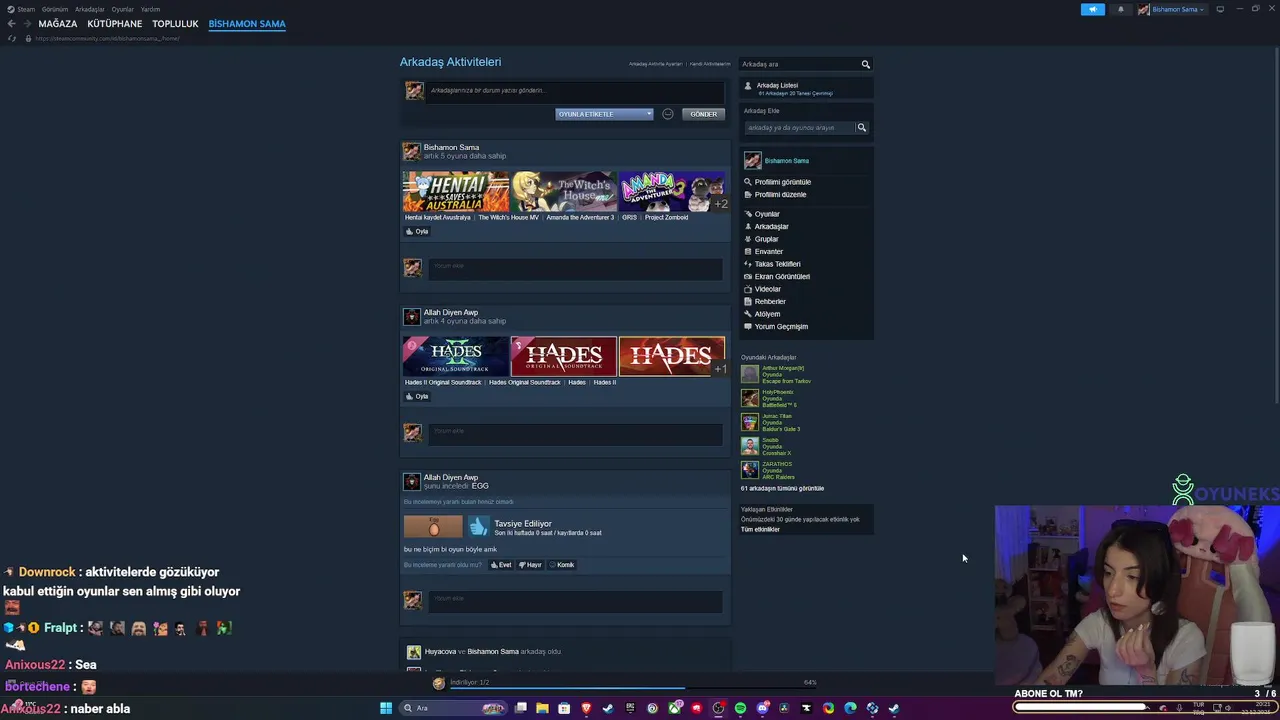Open Videolar in the sidebar

click(x=767, y=289)
